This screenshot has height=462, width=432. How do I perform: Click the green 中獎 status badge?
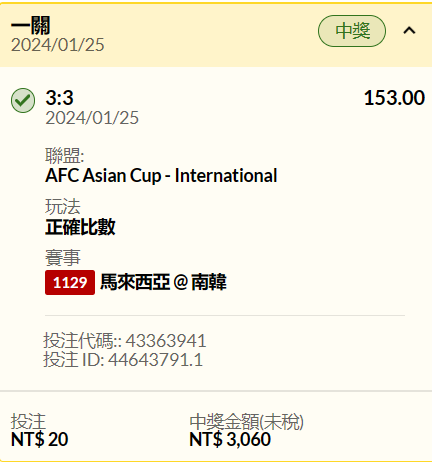(352, 31)
